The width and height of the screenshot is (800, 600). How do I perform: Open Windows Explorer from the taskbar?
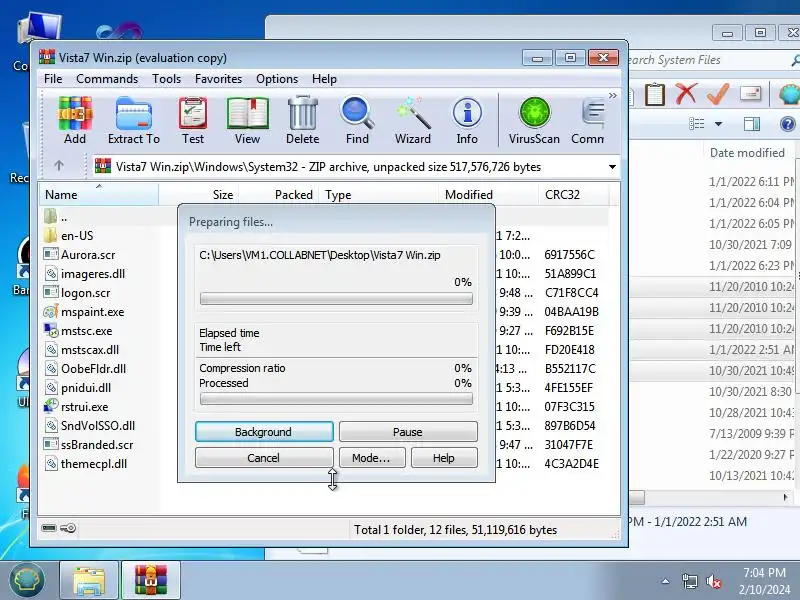click(89, 581)
